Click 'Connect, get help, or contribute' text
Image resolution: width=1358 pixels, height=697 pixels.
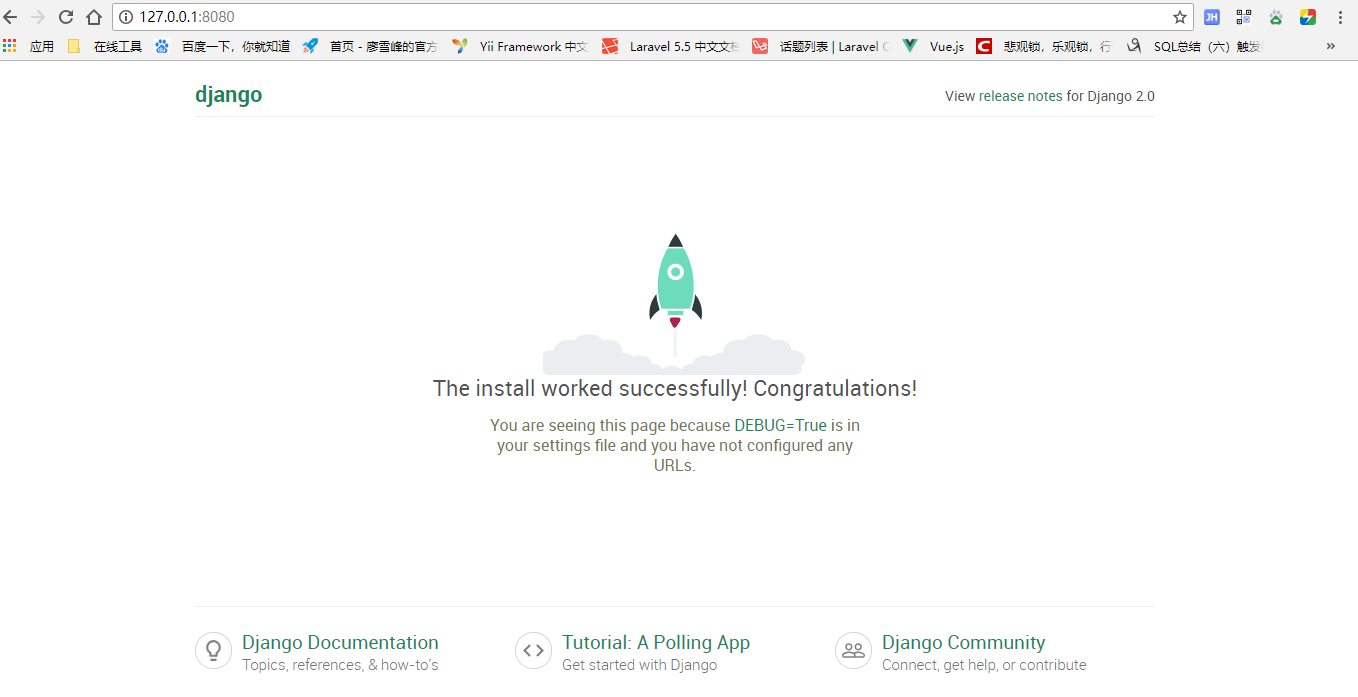(x=984, y=665)
